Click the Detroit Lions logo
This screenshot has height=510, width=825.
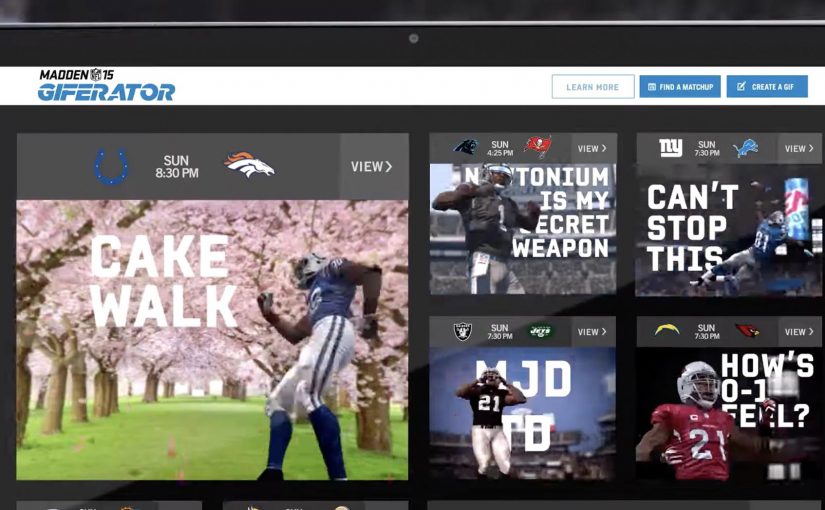tap(746, 148)
